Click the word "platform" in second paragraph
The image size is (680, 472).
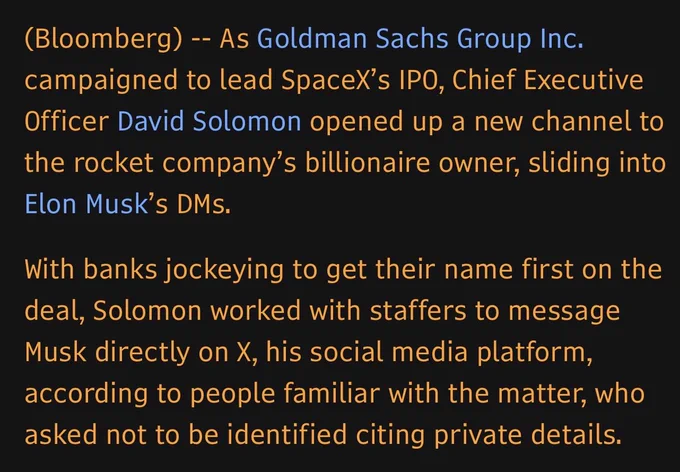point(533,353)
